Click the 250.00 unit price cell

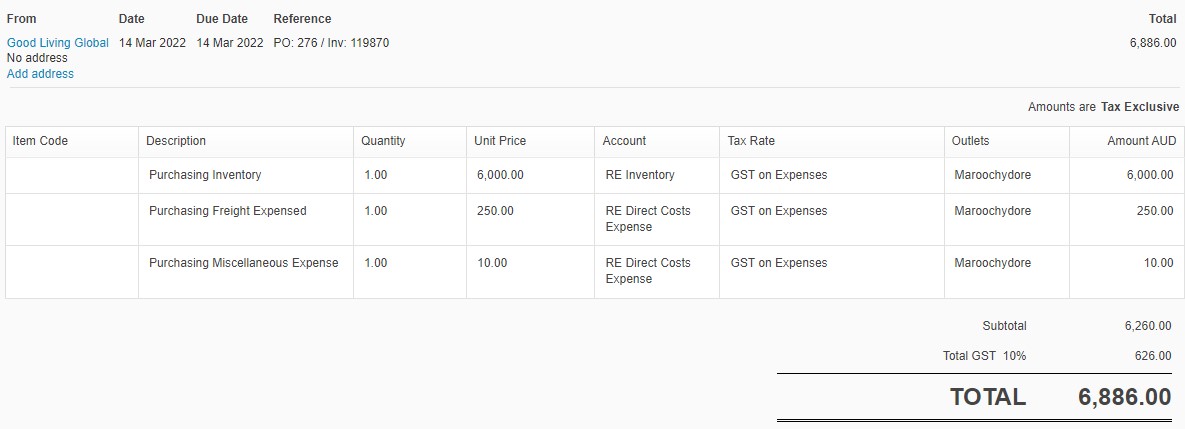tap(531, 220)
